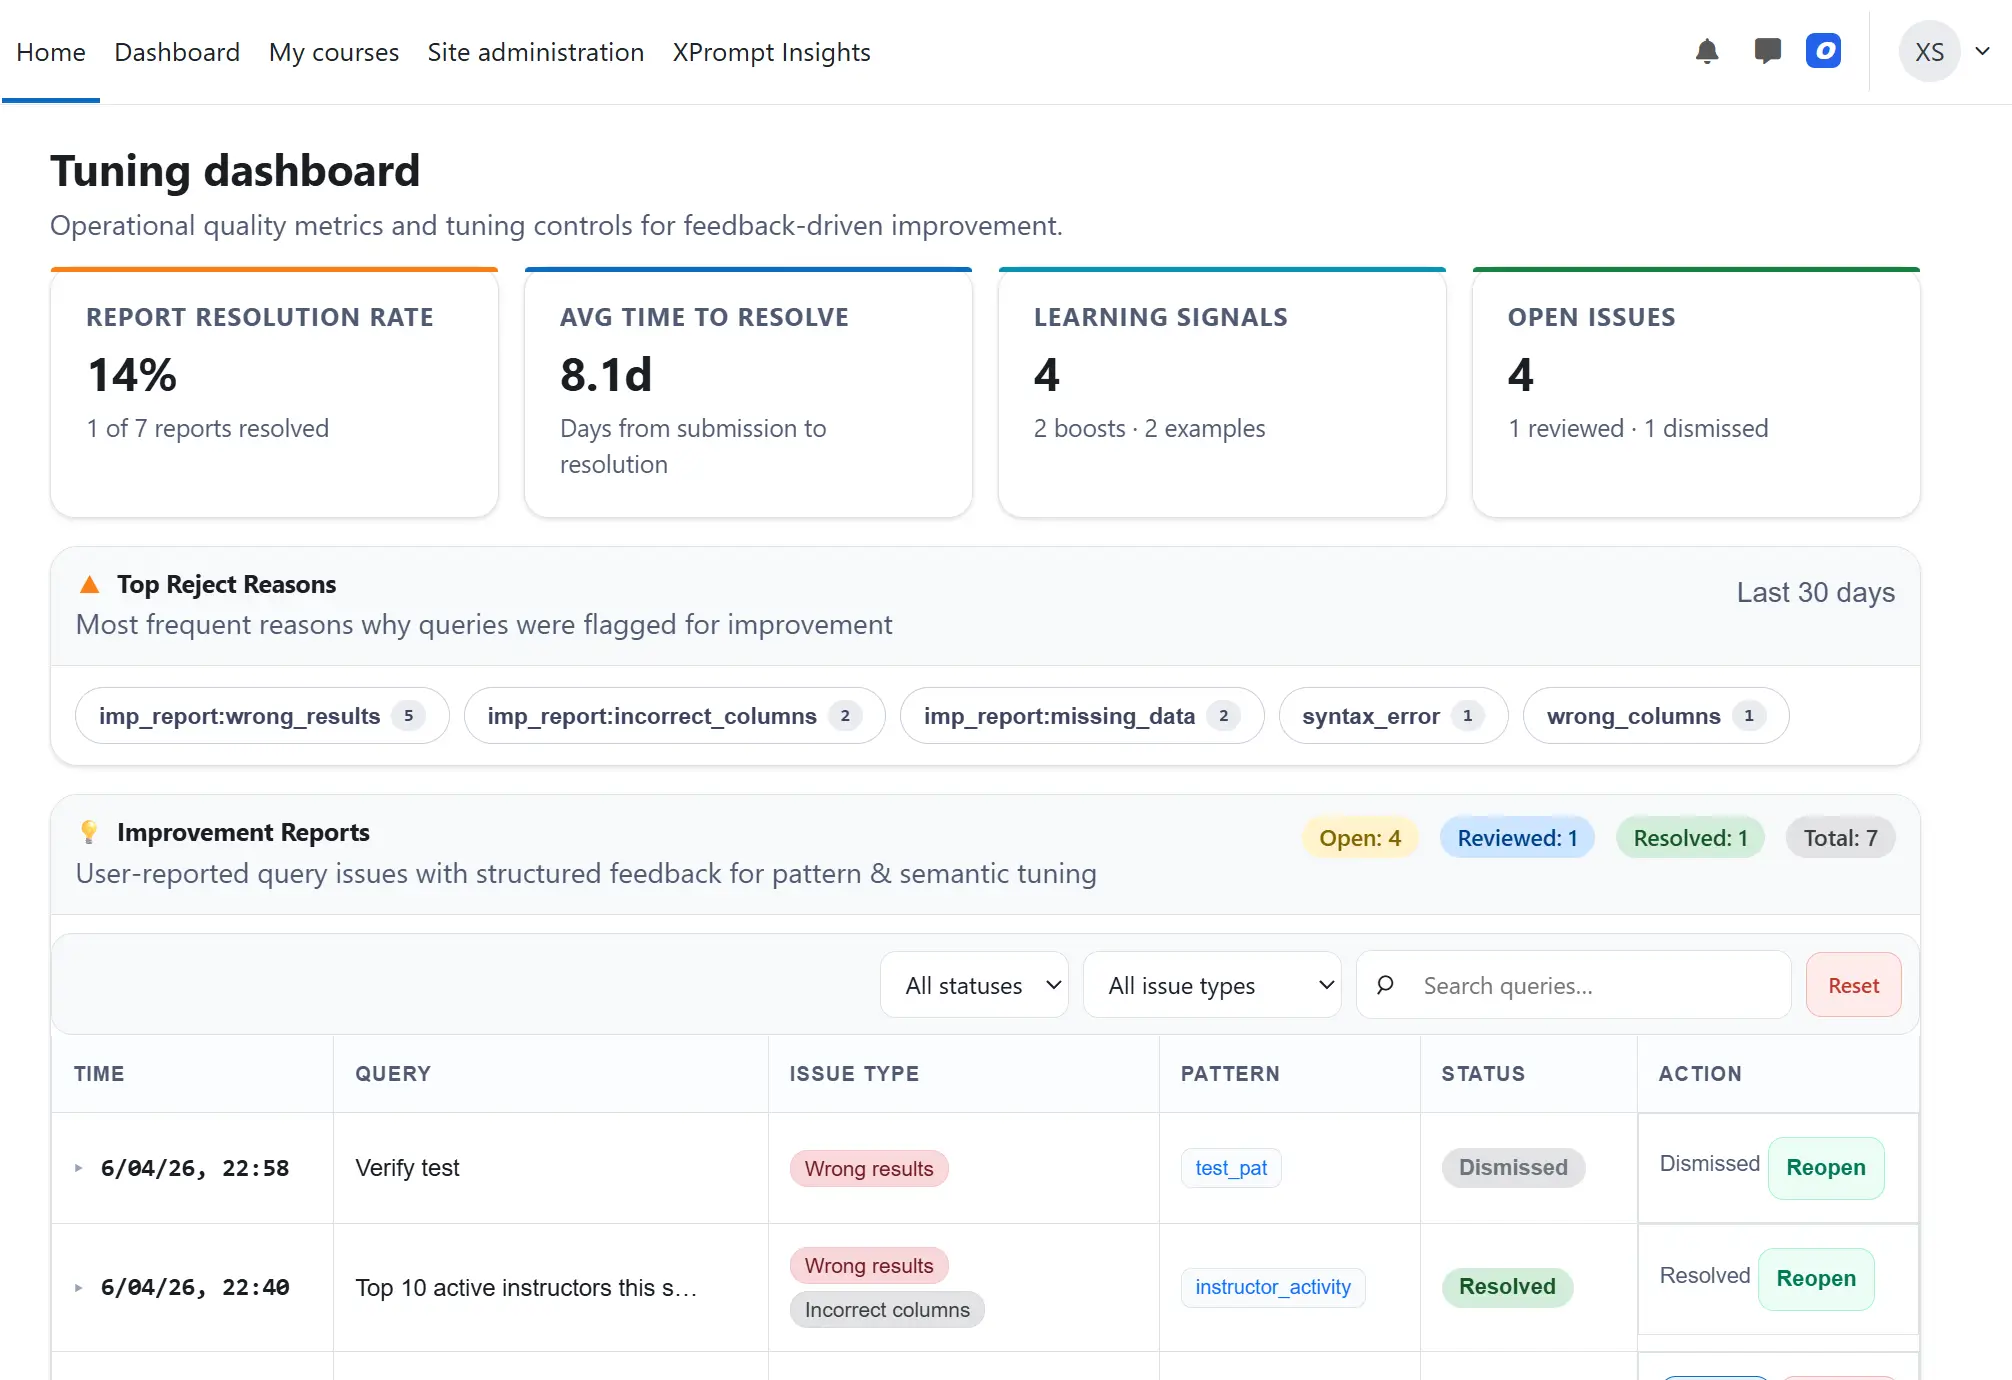Click the Total: 7 badge
This screenshot has height=1380, width=2012.
point(1840,838)
